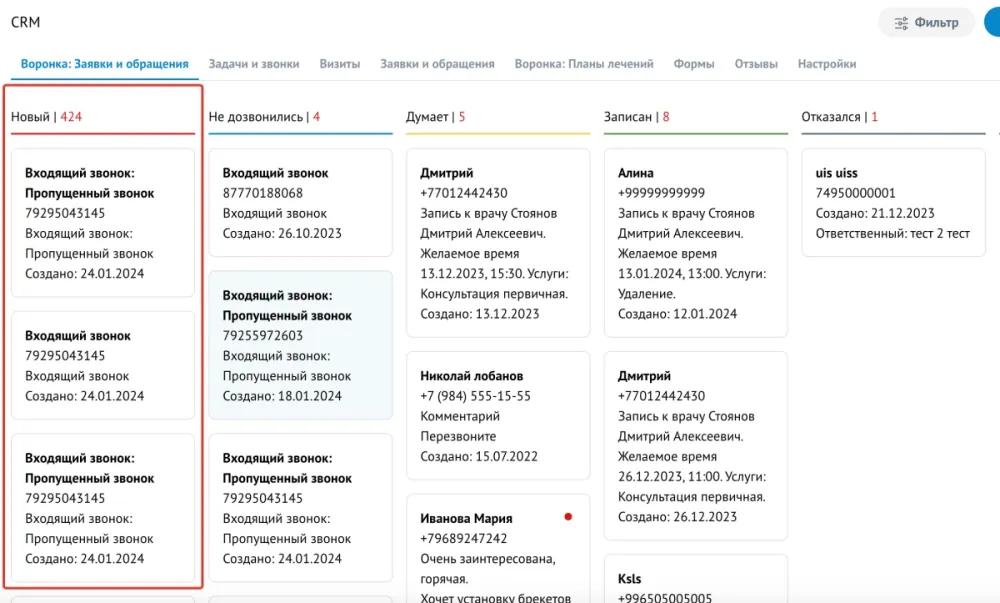
Task: Click Создано: 18.01.2024 date
Action: pyautogui.click(x=282, y=396)
